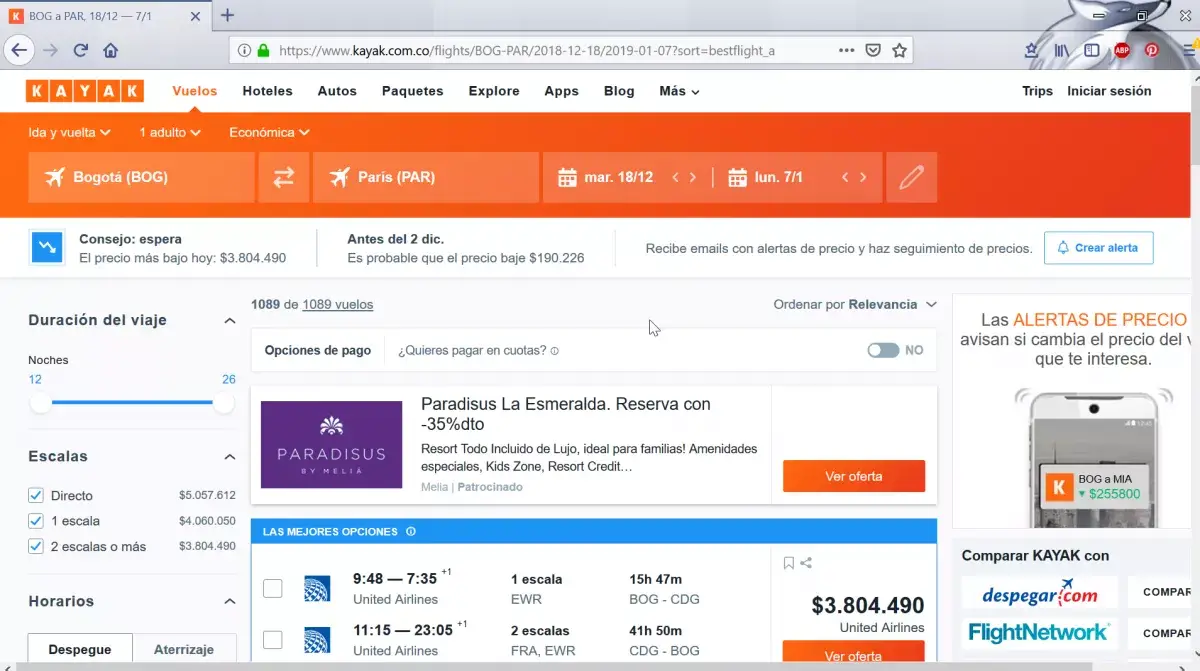Click the Crear alerta button
The image size is (1200, 671).
1098,248
